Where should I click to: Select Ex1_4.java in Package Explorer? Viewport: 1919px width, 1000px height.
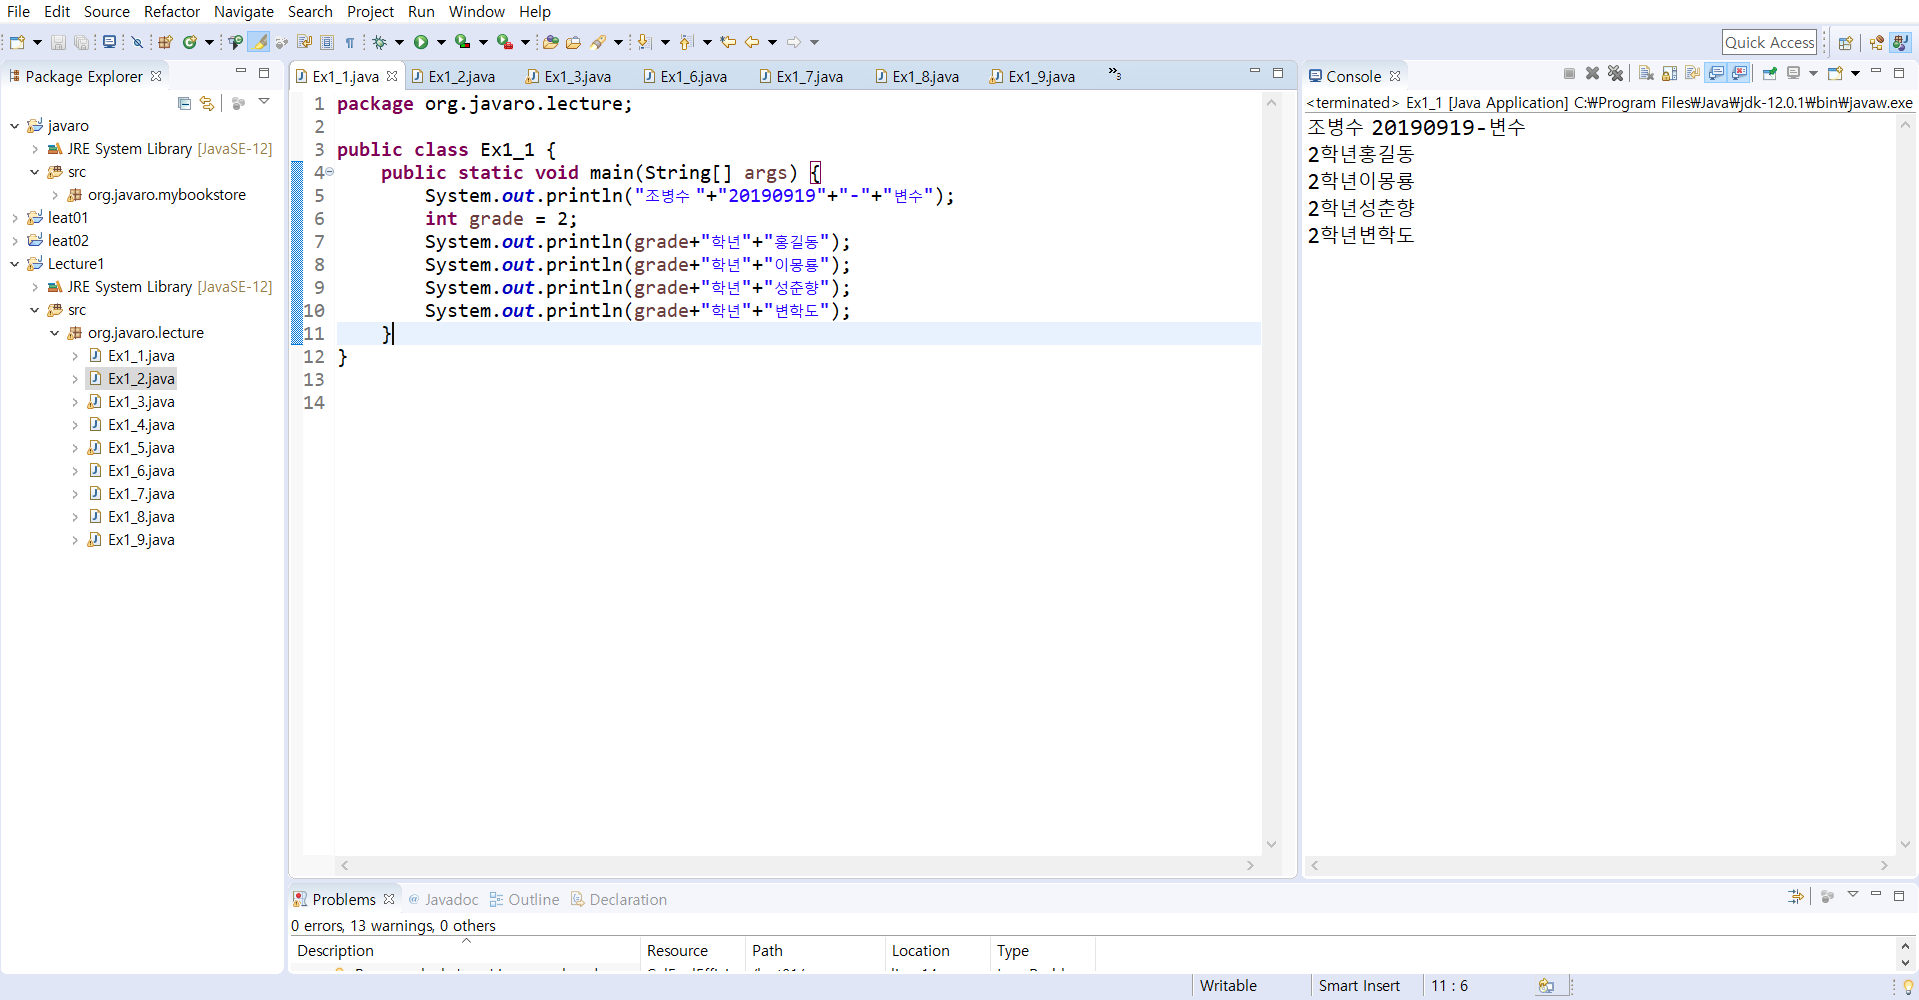(141, 425)
